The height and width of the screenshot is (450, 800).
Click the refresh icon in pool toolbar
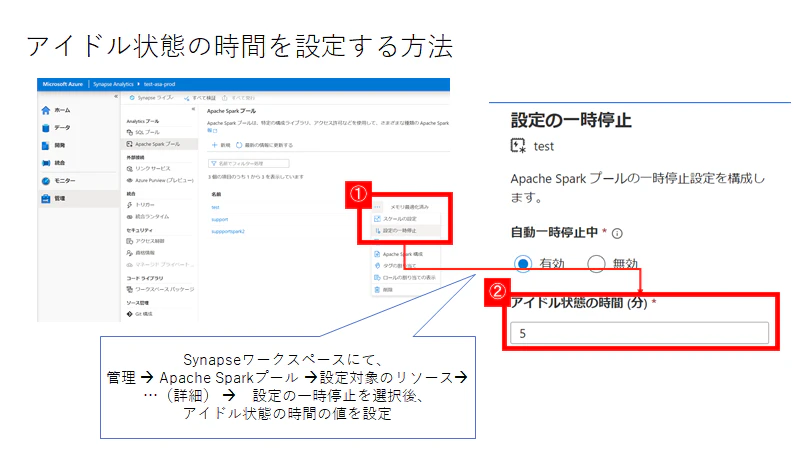coord(239,145)
